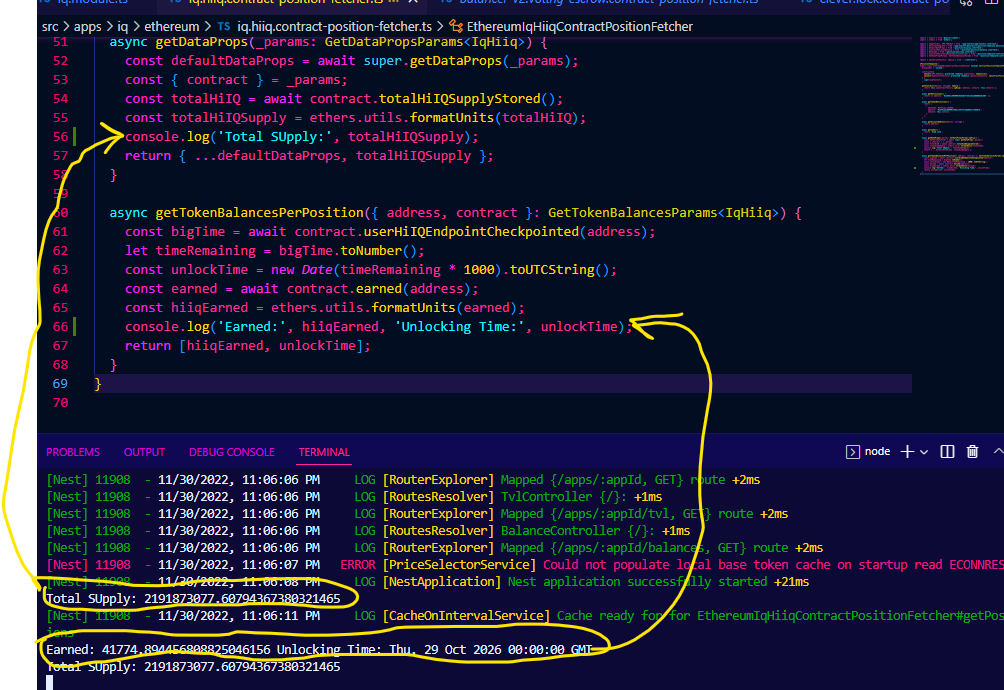Viewport: 1004px width, 690px height.
Task: Switch to the DEBUG CONSOLE tab
Action: (x=231, y=452)
